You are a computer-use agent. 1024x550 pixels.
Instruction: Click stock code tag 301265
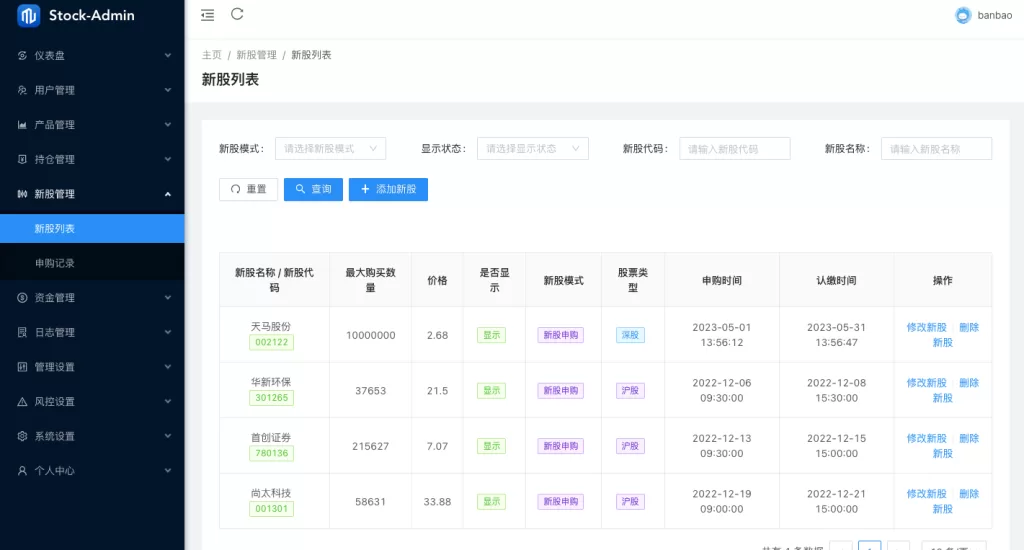tap(272, 398)
